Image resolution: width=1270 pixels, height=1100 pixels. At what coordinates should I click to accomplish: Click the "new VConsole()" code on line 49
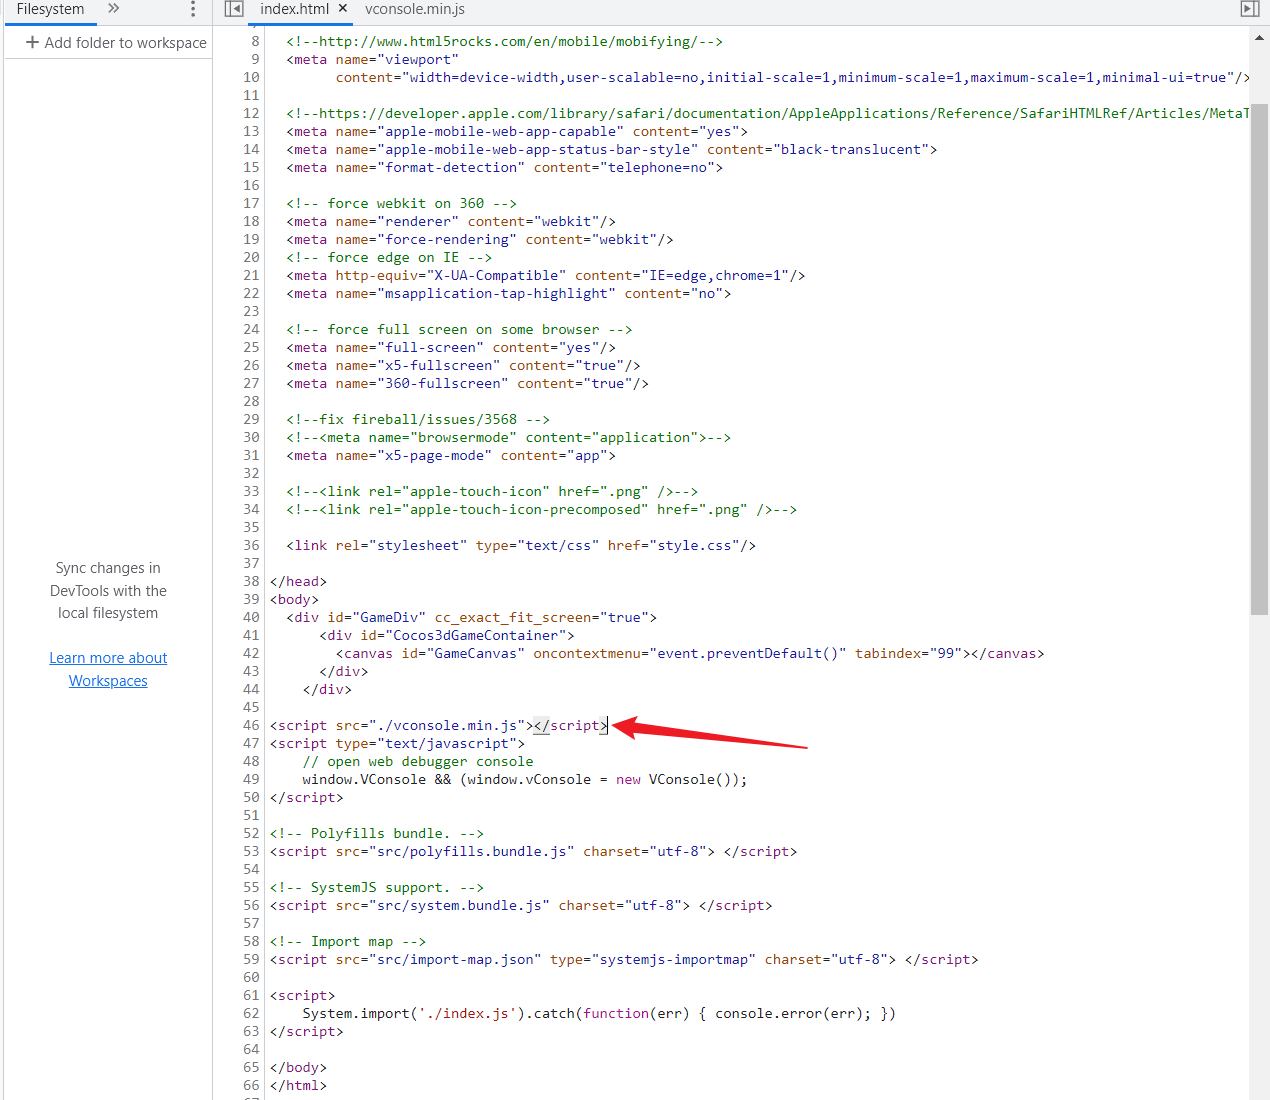pyautogui.click(x=678, y=779)
